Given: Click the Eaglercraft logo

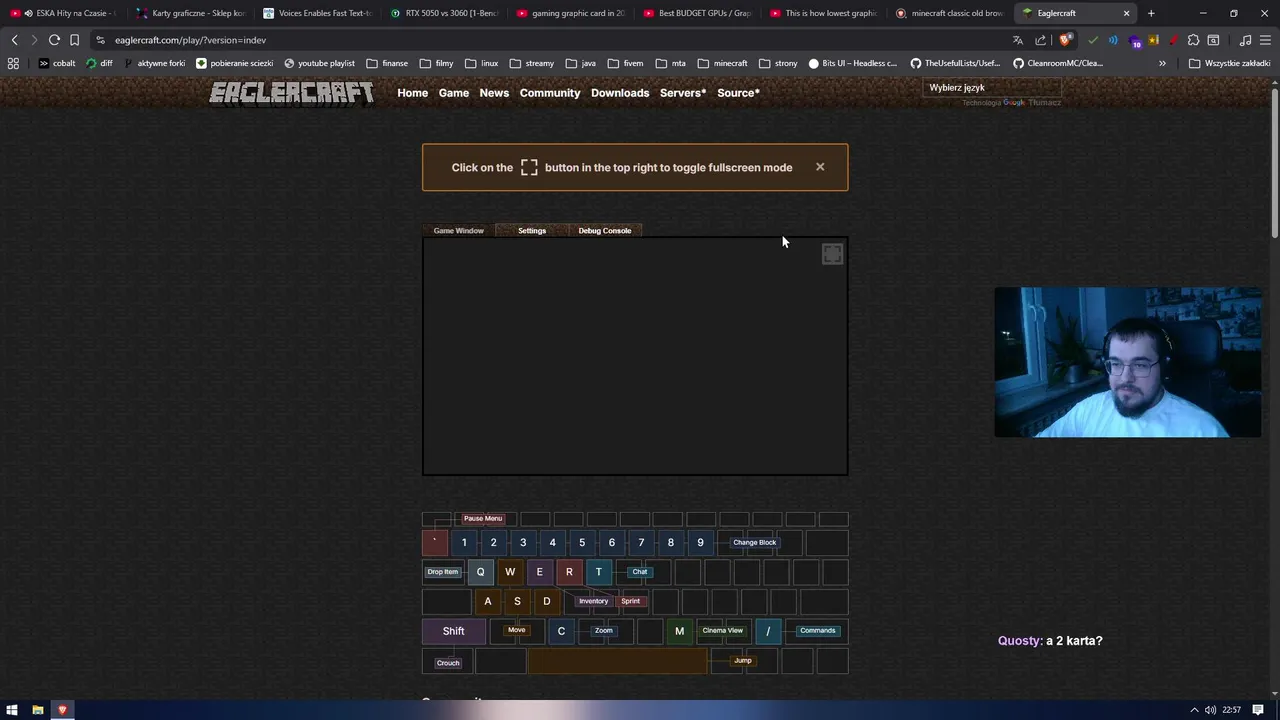Looking at the screenshot, I should pyautogui.click(x=291, y=93).
